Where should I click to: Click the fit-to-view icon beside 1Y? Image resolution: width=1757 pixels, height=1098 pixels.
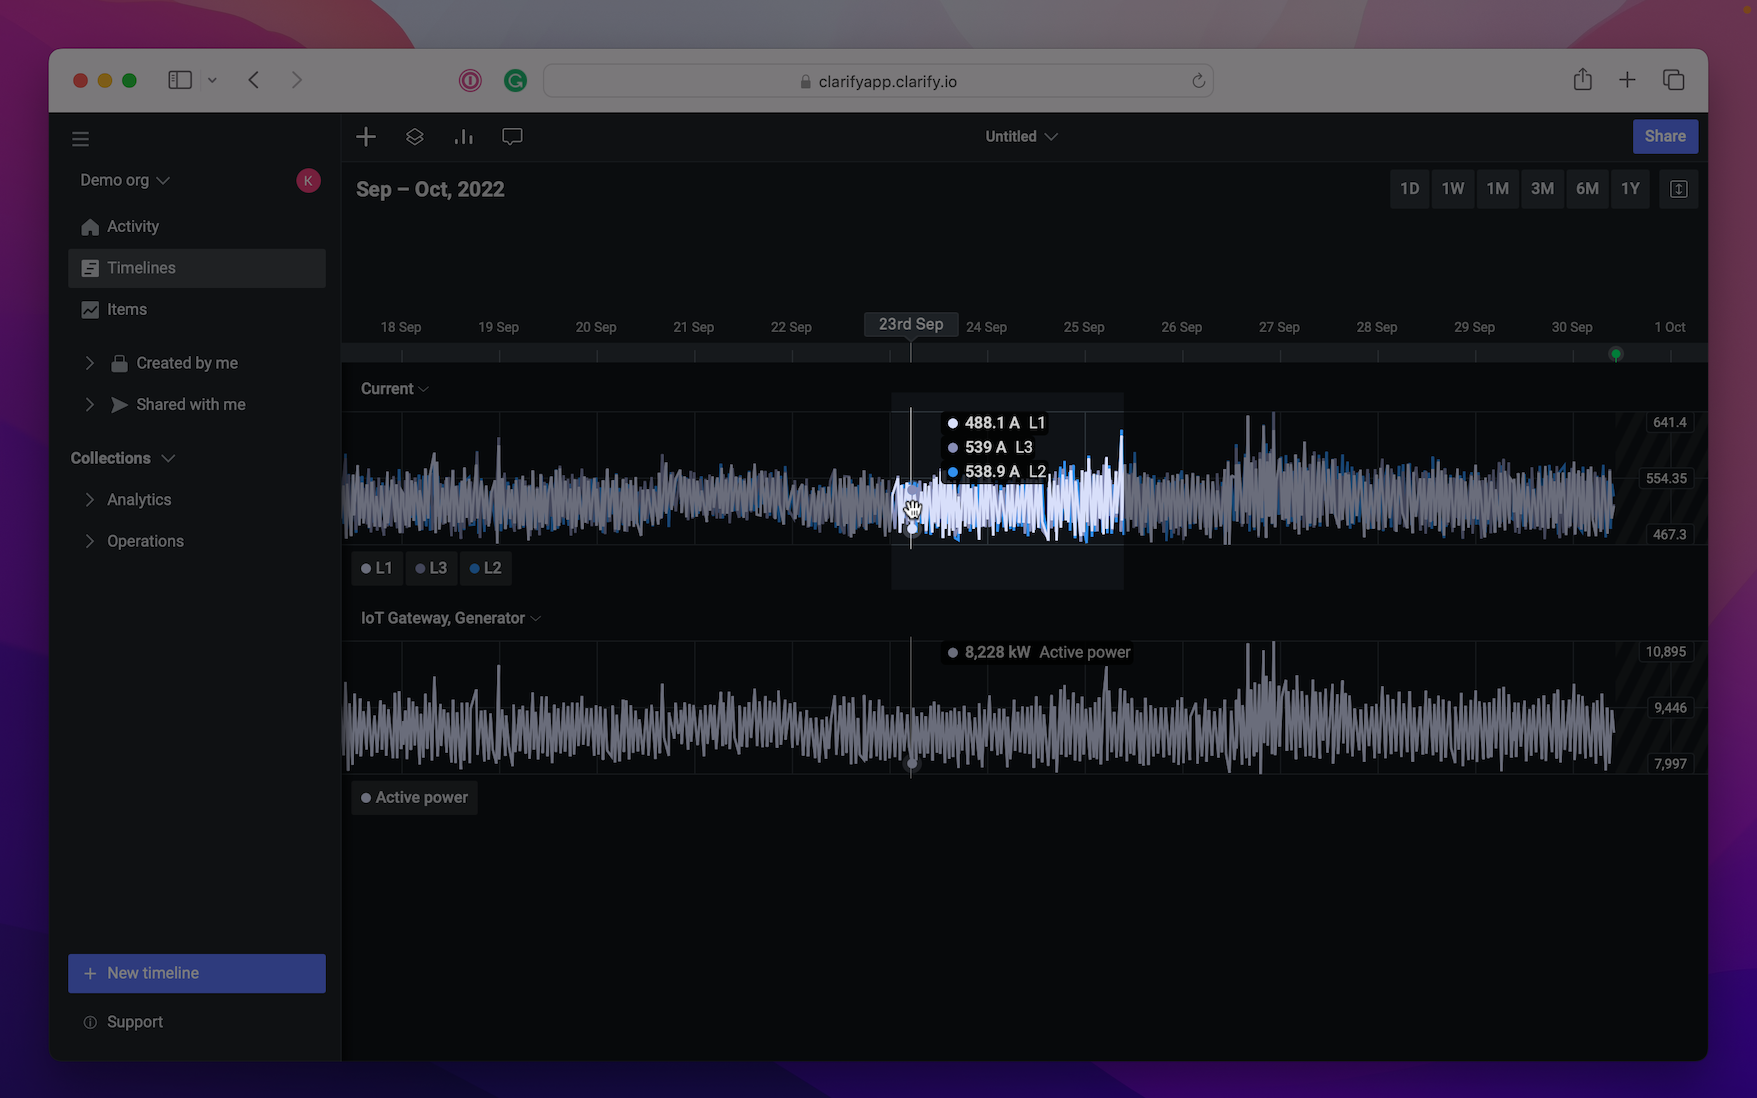(x=1678, y=189)
